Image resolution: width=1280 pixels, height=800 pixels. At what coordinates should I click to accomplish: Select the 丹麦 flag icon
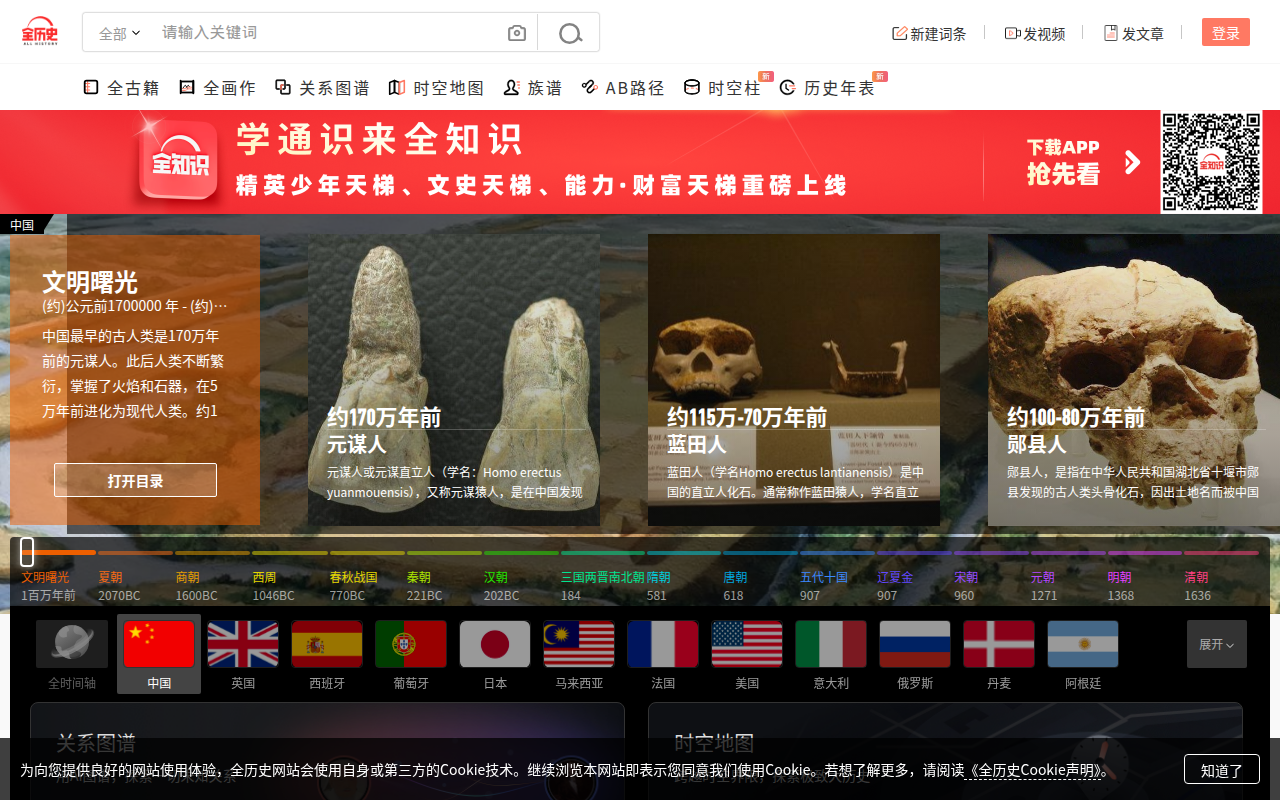point(999,644)
